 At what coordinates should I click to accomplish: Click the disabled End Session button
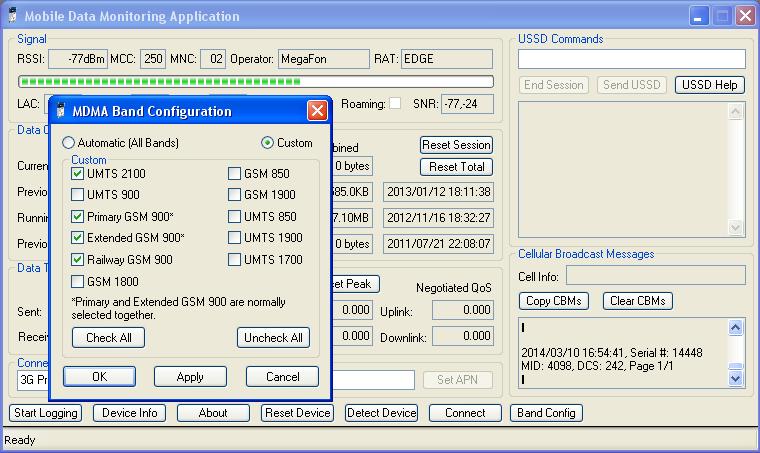(x=554, y=85)
